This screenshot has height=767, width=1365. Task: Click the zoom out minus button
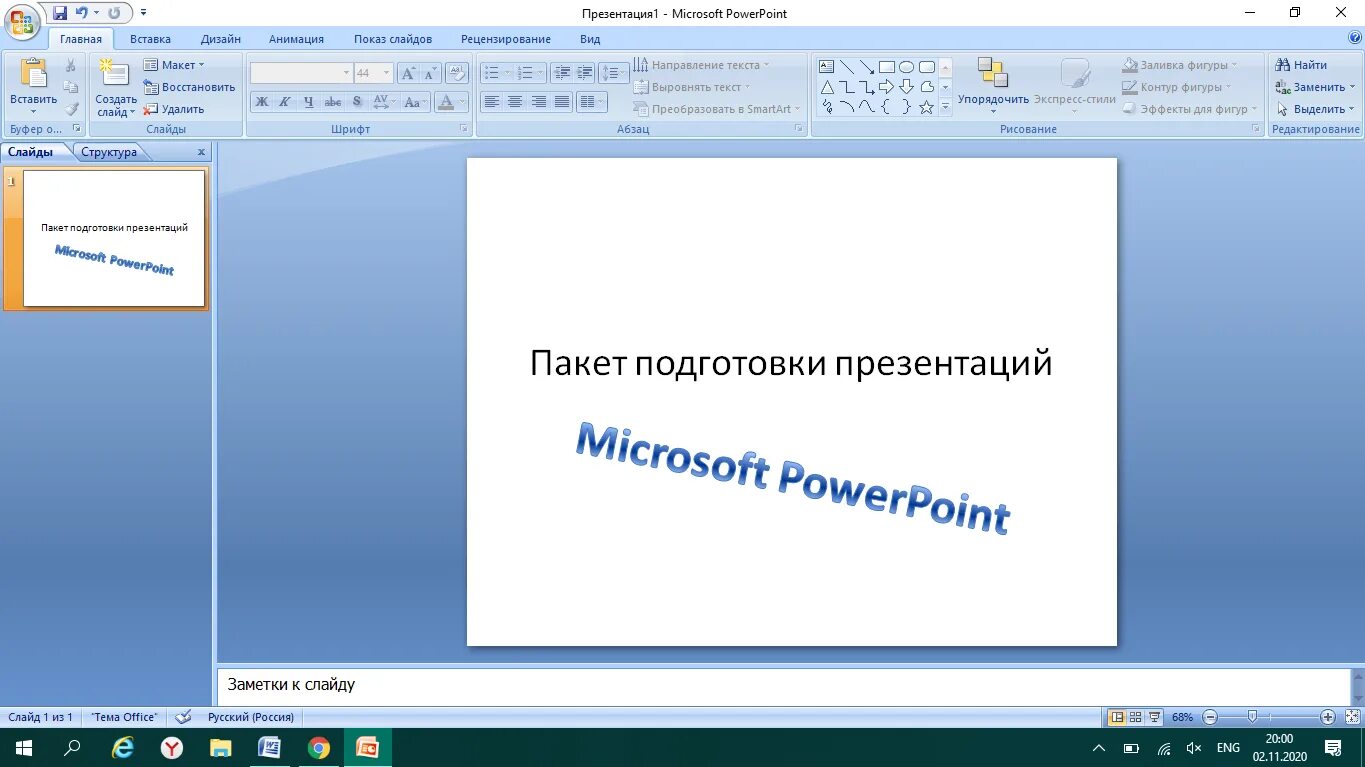click(x=1210, y=717)
